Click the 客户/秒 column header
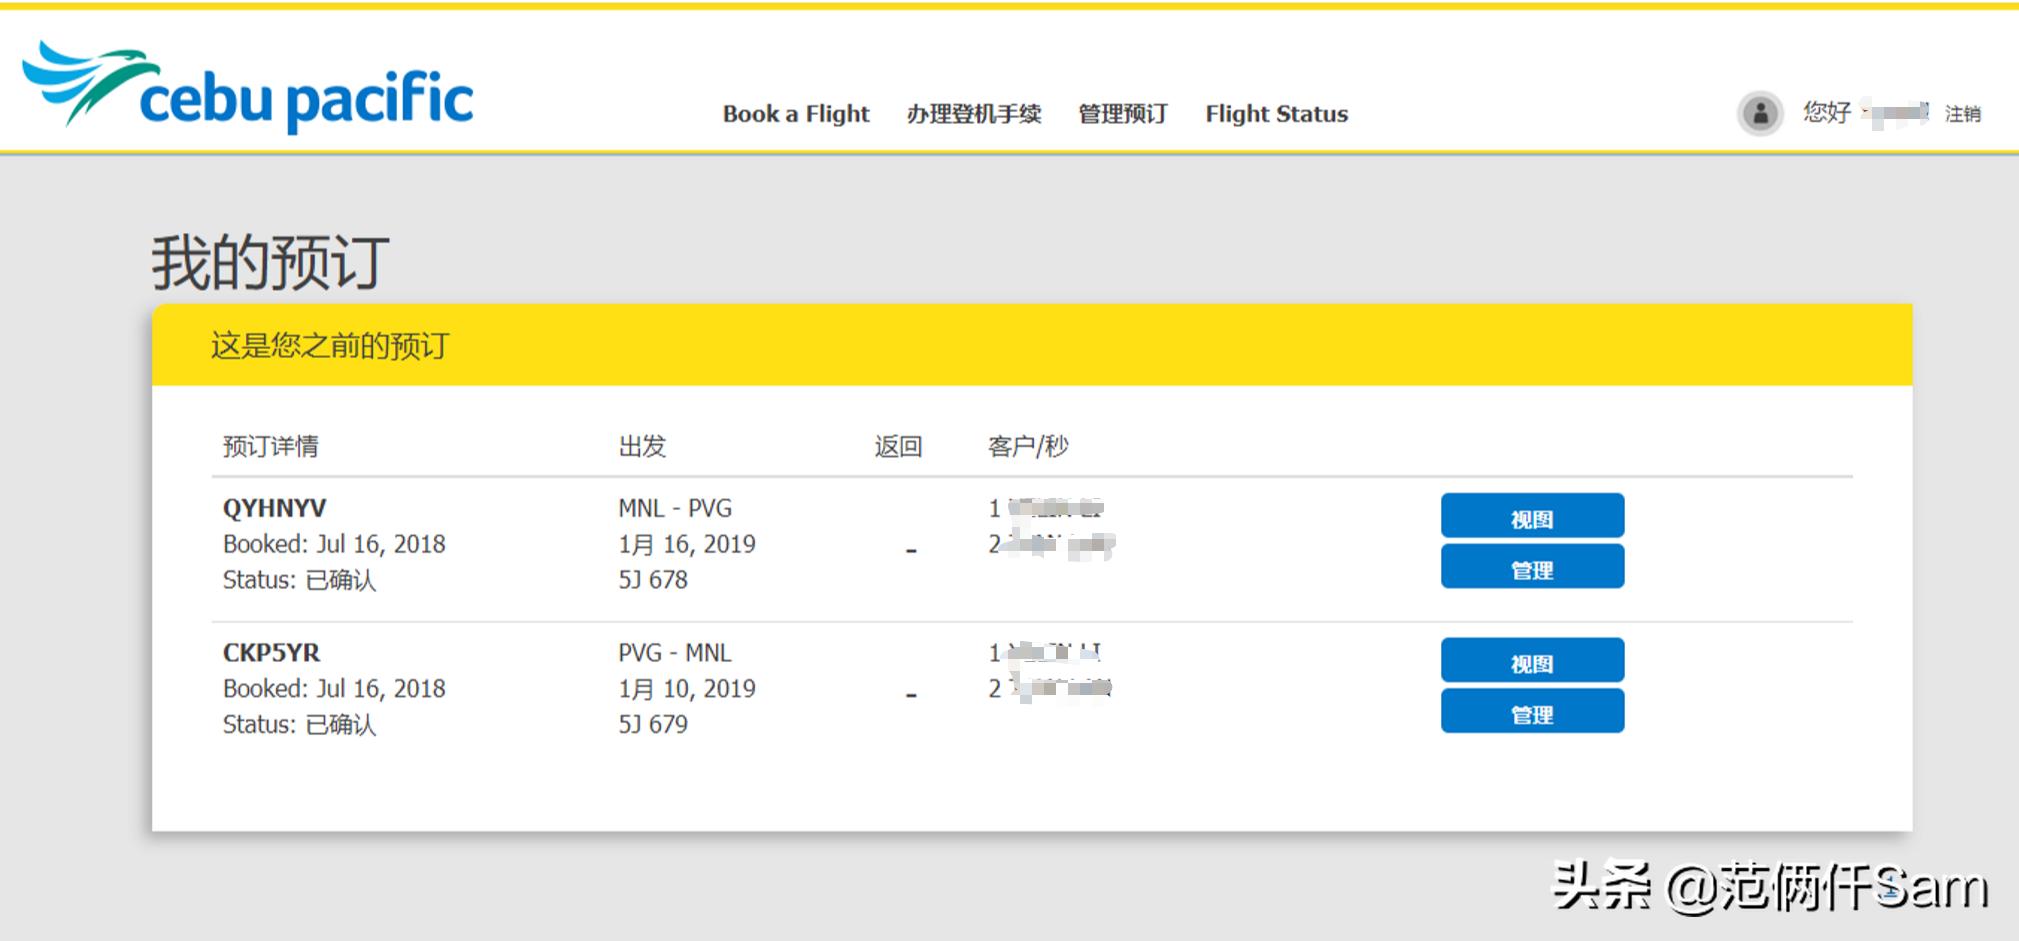 click(x=1028, y=446)
